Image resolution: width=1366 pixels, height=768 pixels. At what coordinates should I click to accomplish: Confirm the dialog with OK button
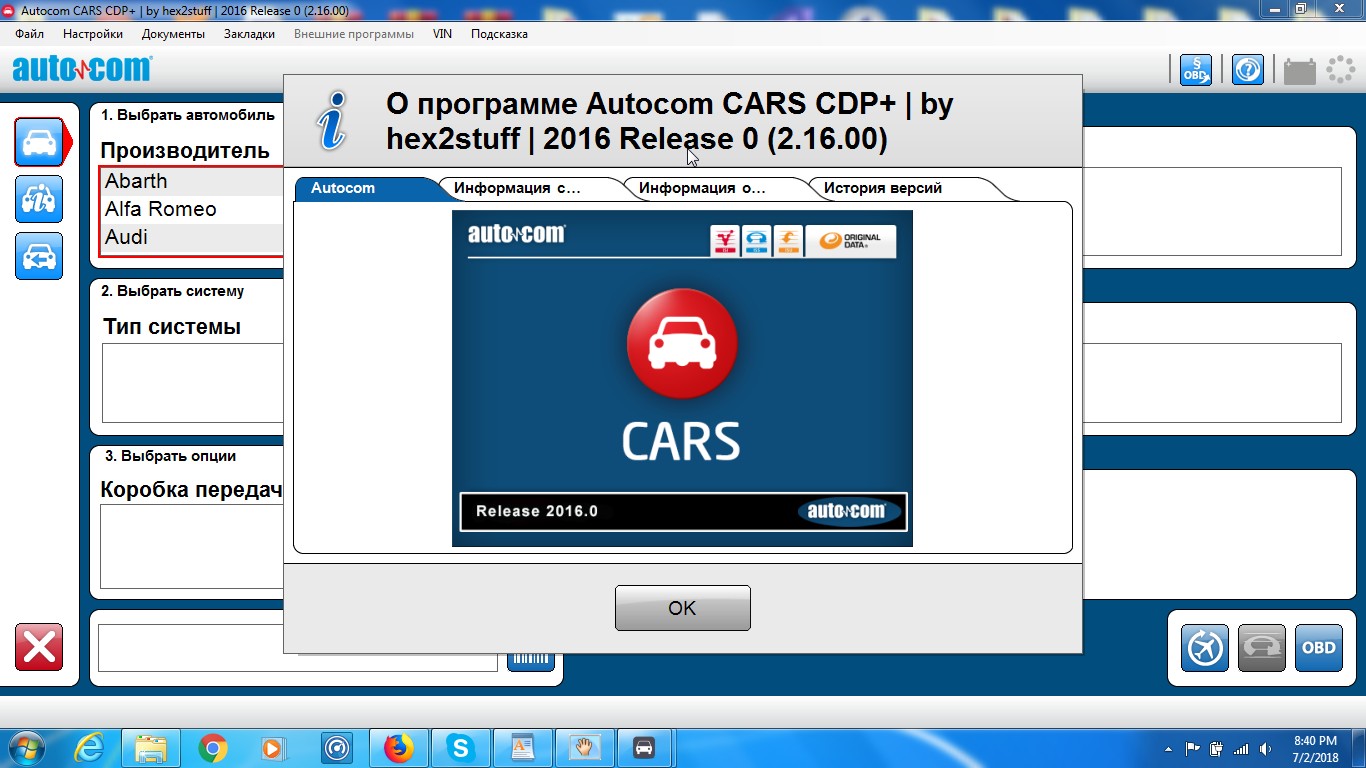coord(682,608)
